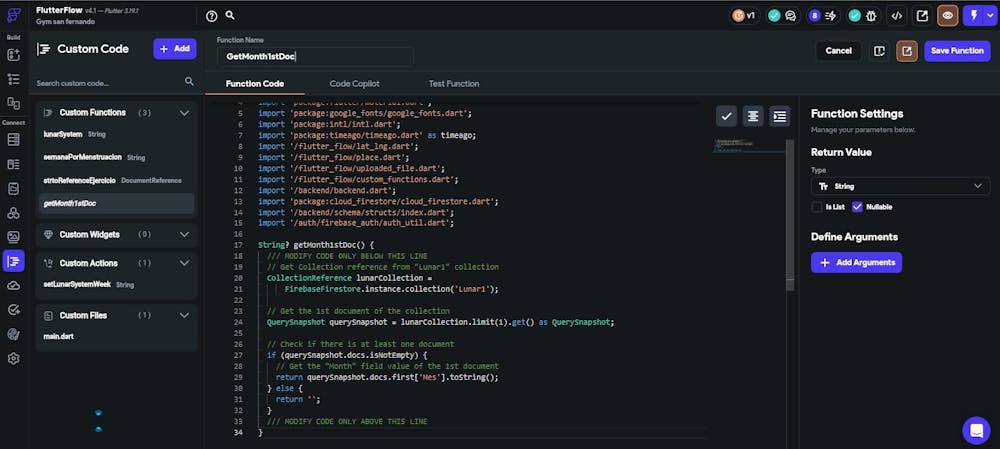1000x449 pixels.
Task: Open the help question mark icon
Action: [x=211, y=16]
